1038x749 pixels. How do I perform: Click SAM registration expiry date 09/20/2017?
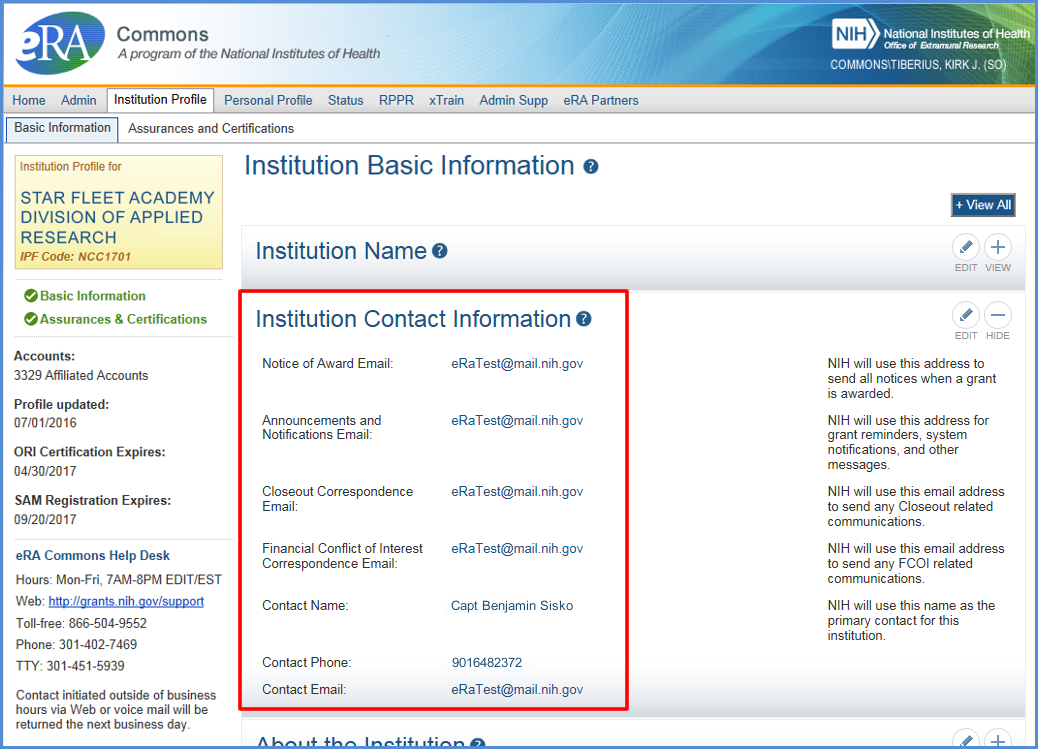[45, 520]
